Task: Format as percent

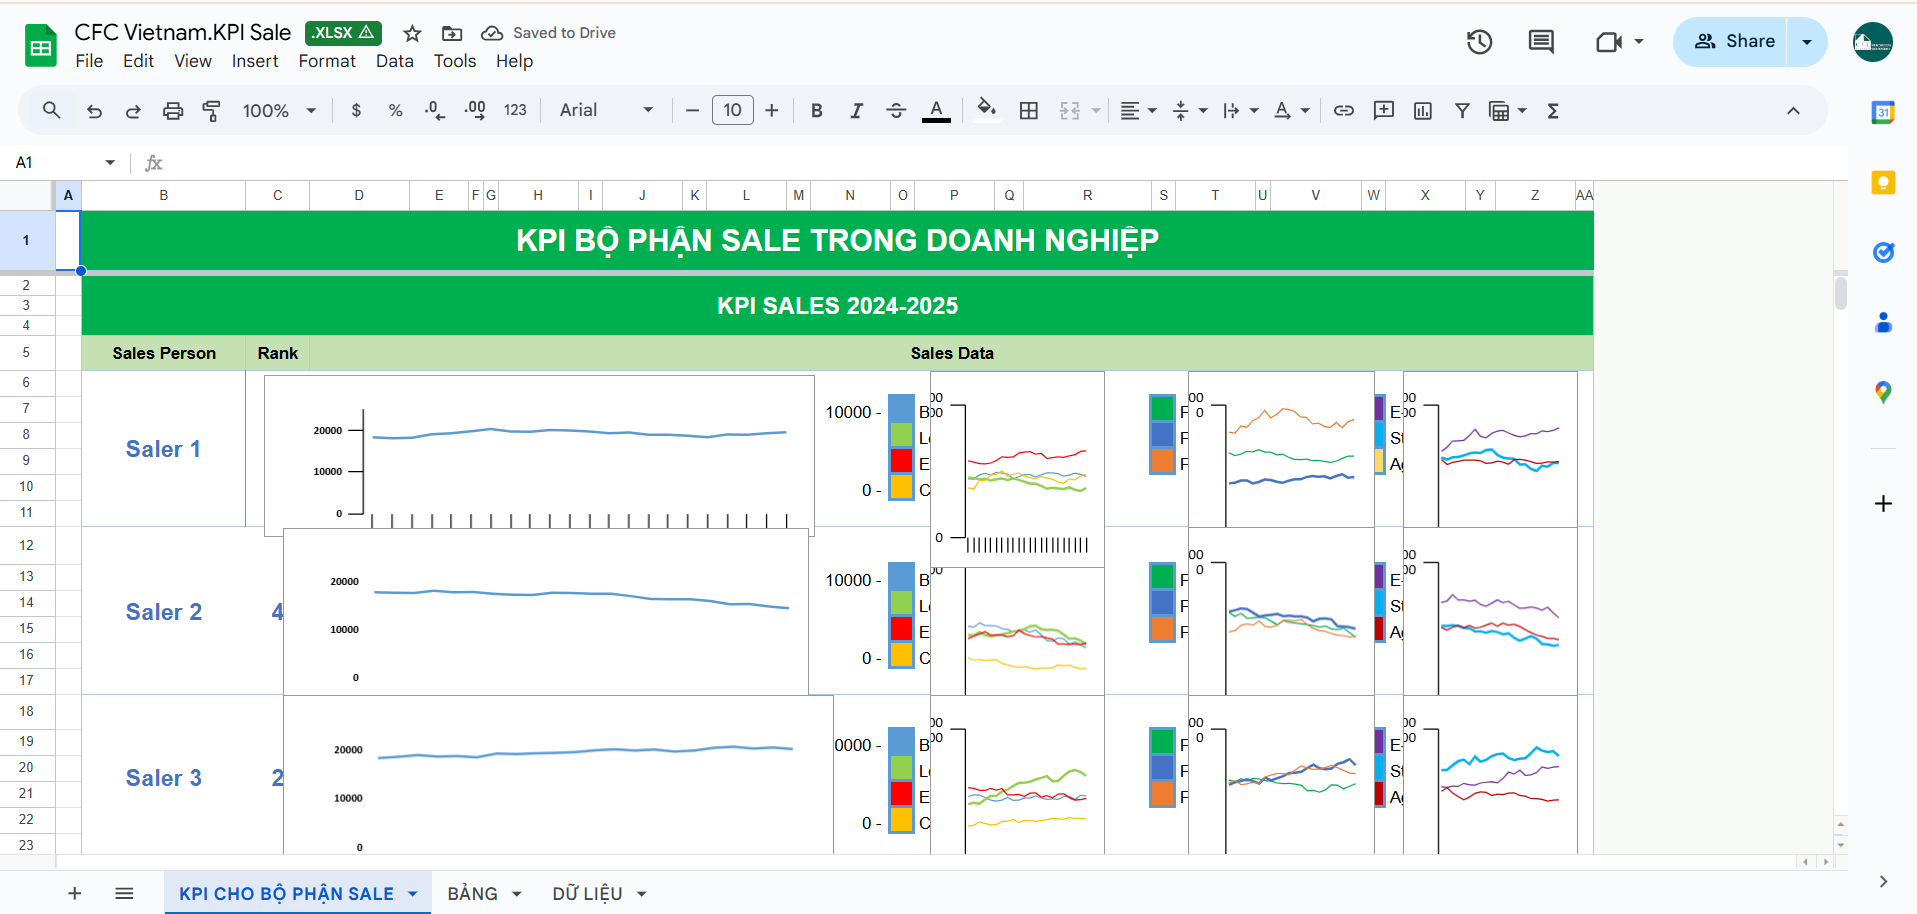Action: pyautogui.click(x=395, y=110)
